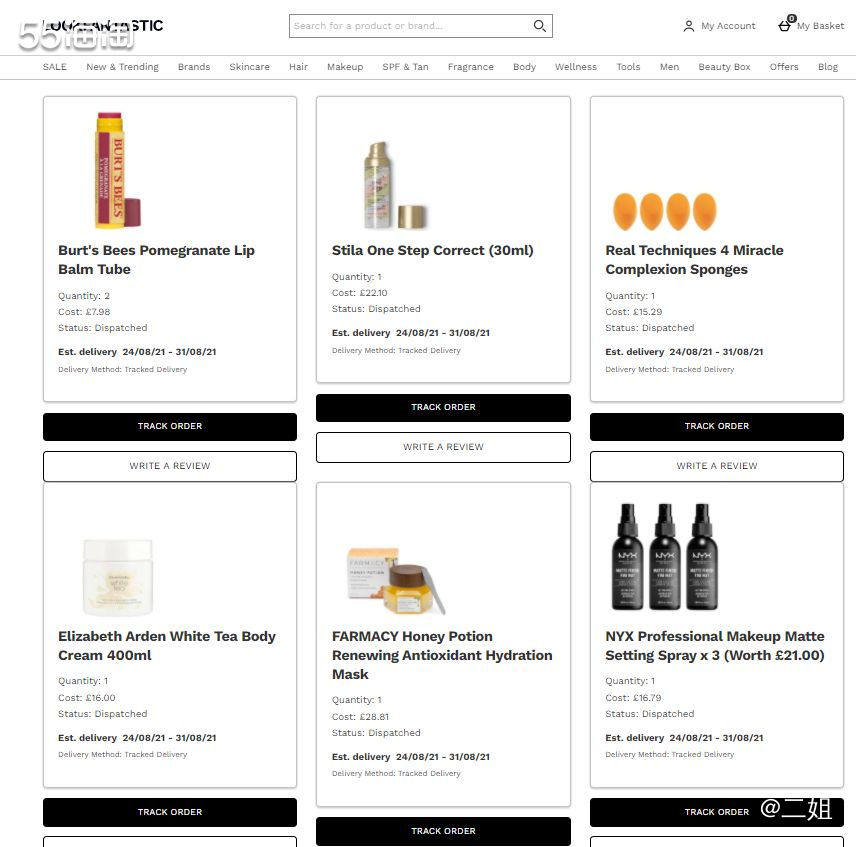This screenshot has height=847, width=856.
Task: Open the Tools menu
Action: click(628, 67)
